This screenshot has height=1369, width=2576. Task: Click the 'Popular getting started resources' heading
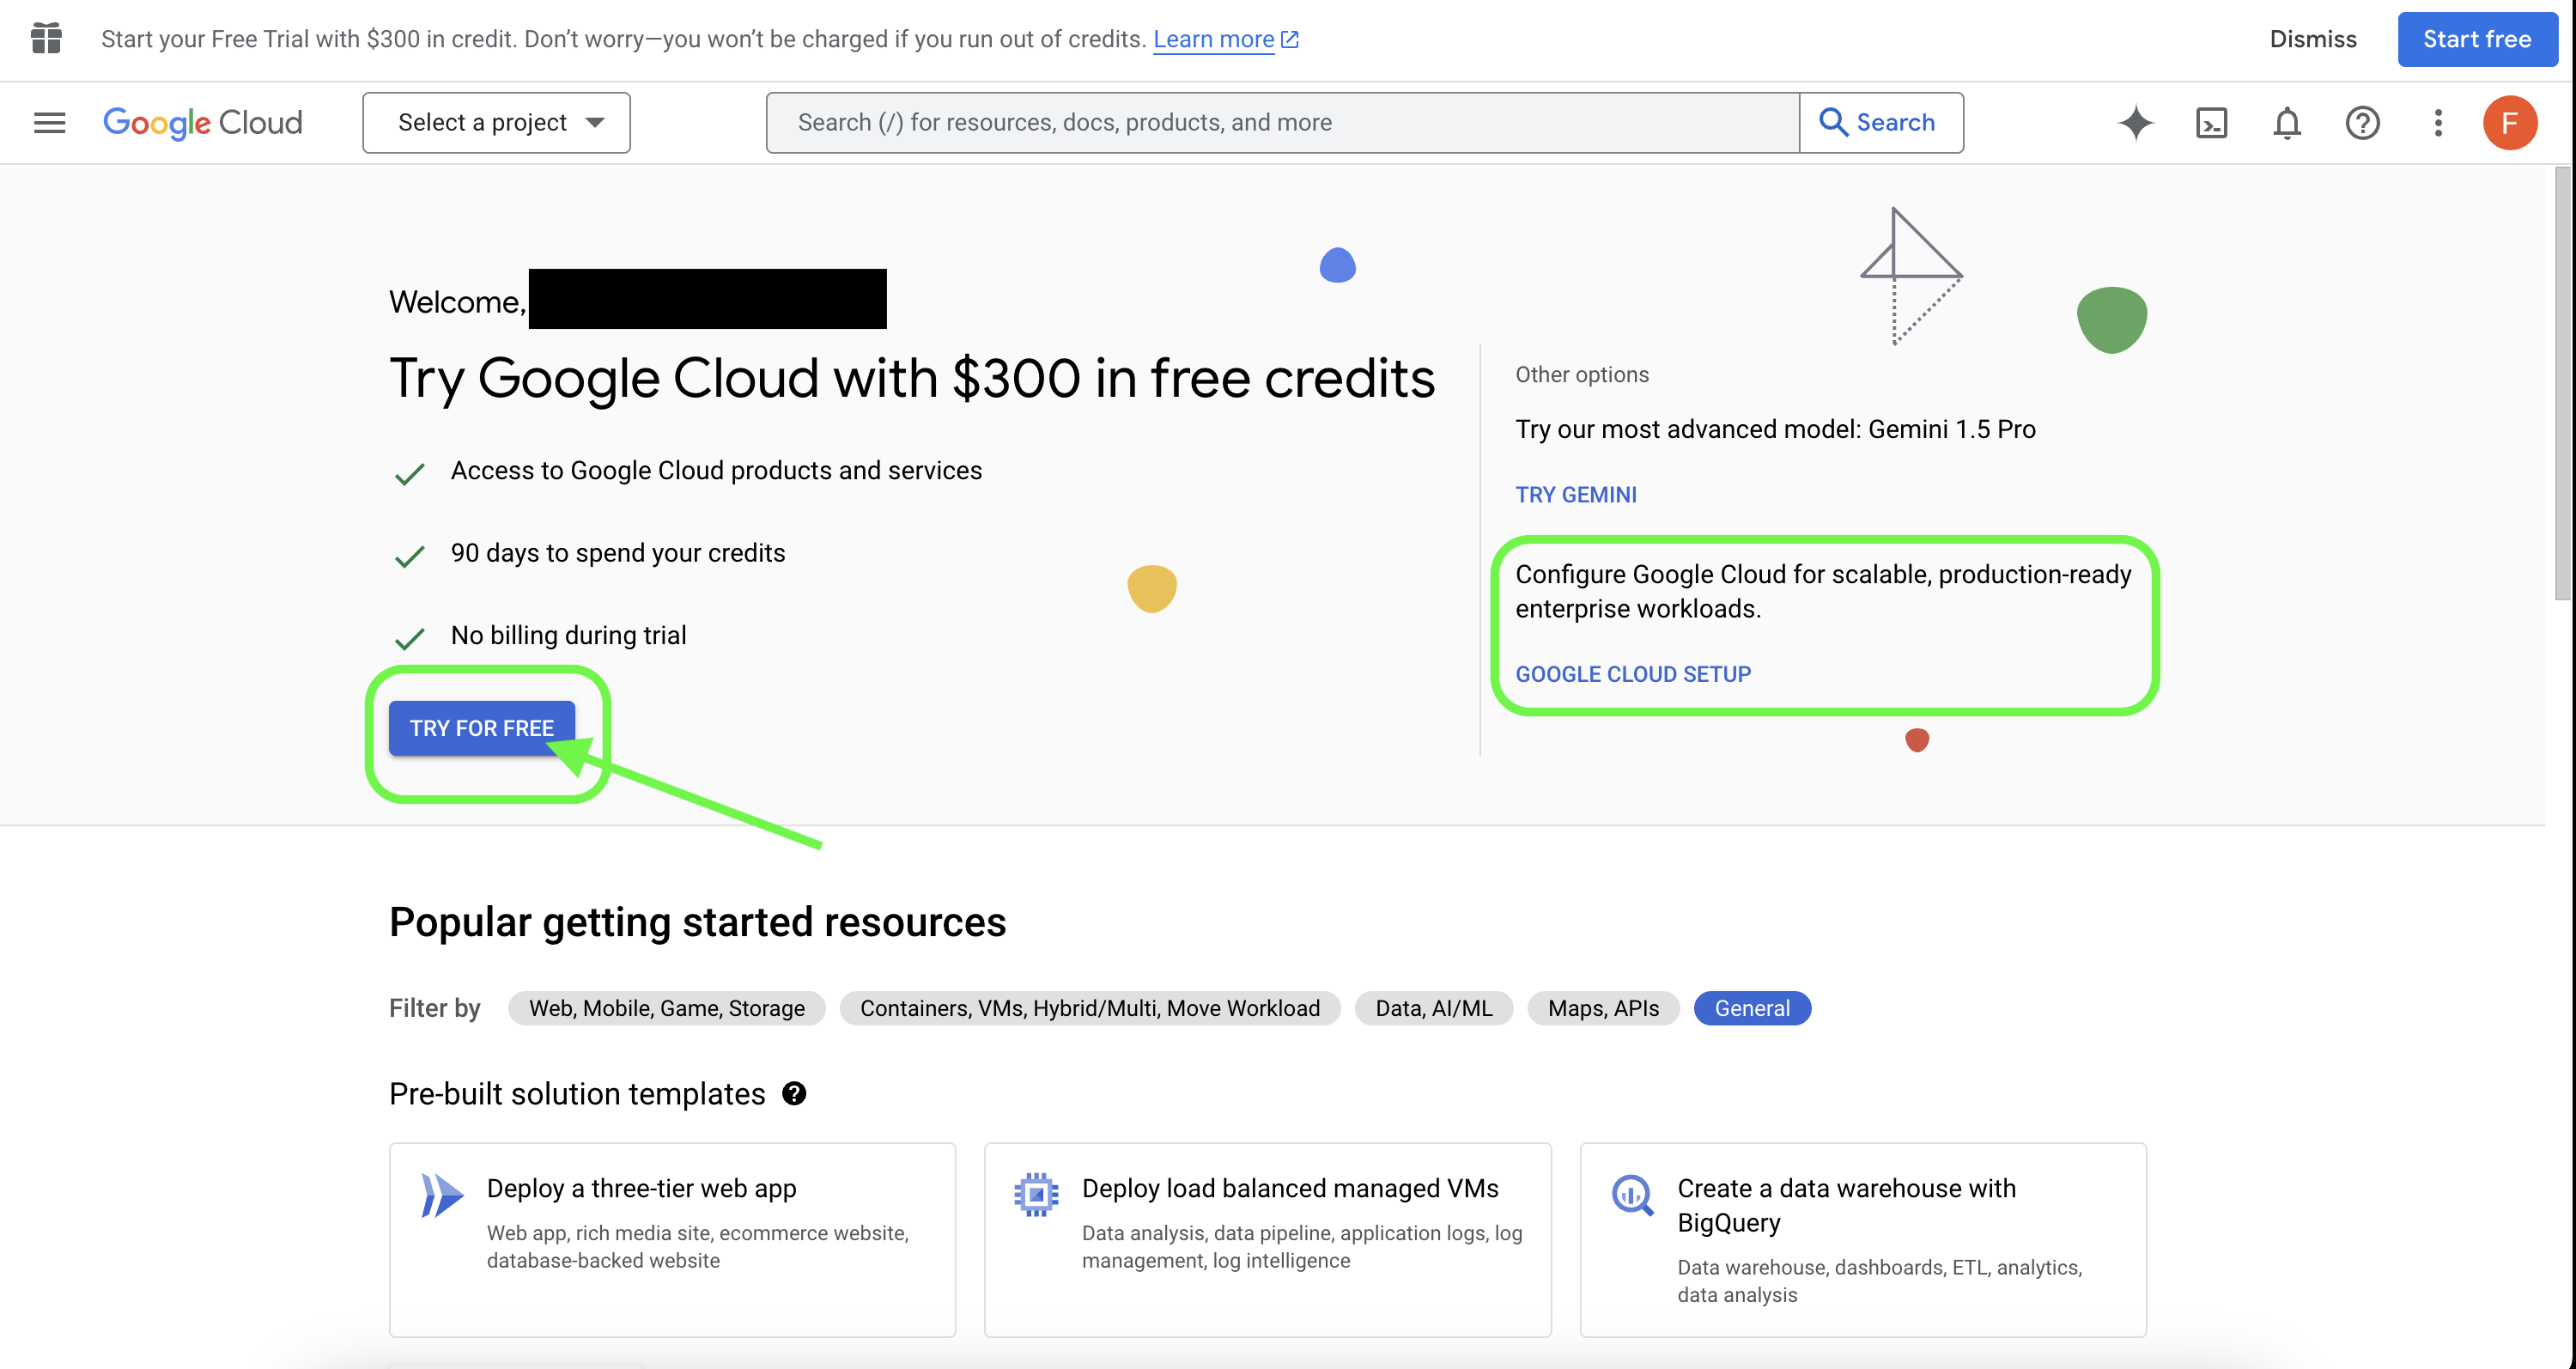pyautogui.click(x=697, y=923)
